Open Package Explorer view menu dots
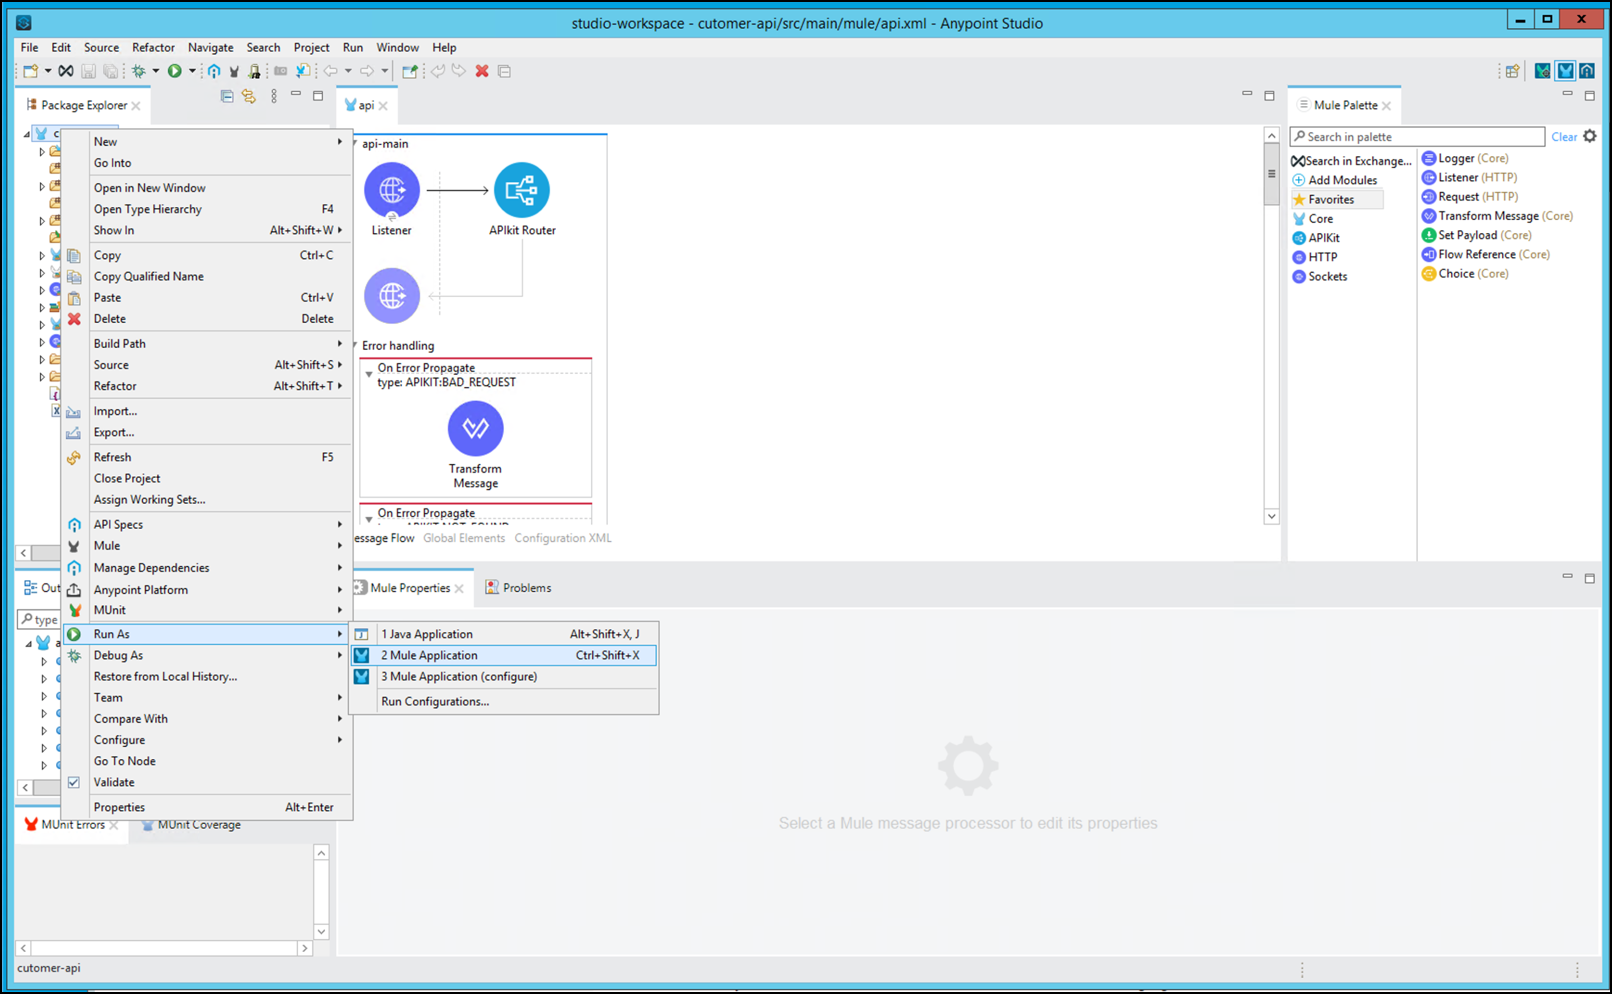1612x994 pixels. tap(274, 96)
